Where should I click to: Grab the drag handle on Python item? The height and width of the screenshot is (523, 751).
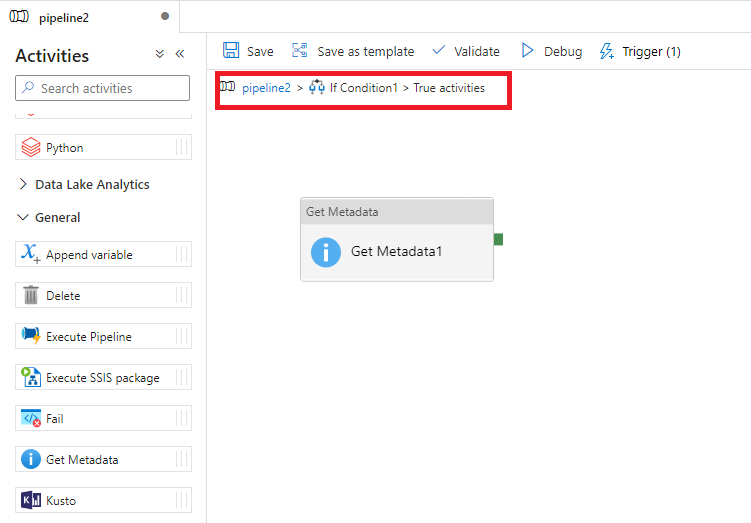point(182,147)
